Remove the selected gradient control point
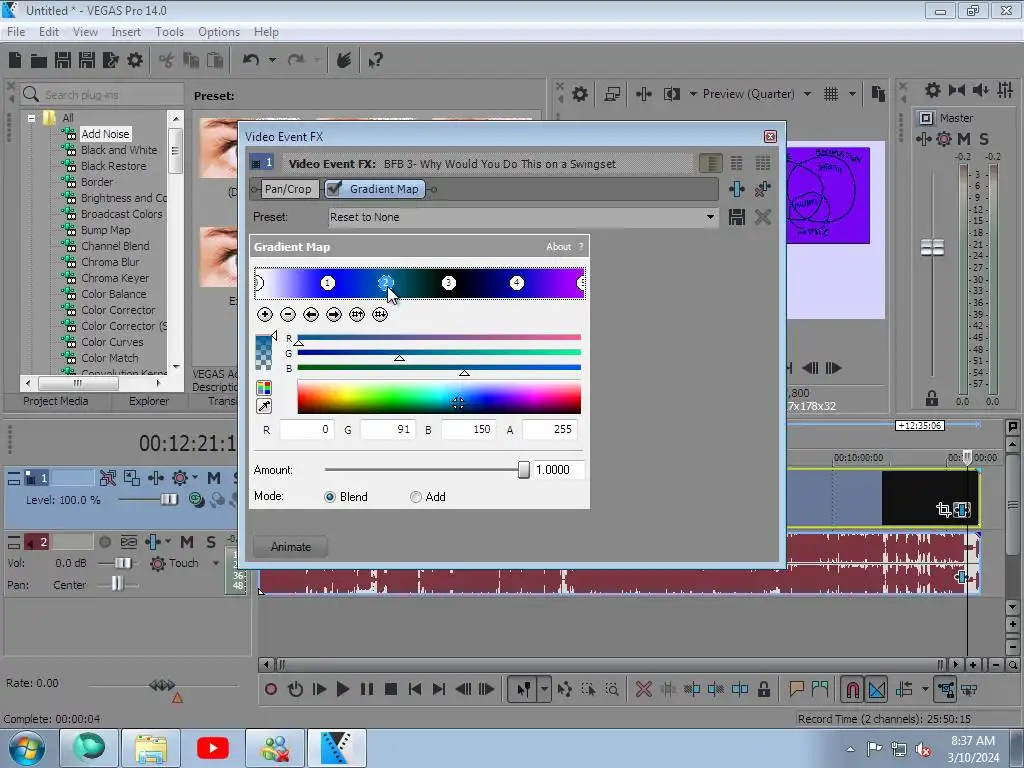 pyautogui.click(x=287, y=315)
